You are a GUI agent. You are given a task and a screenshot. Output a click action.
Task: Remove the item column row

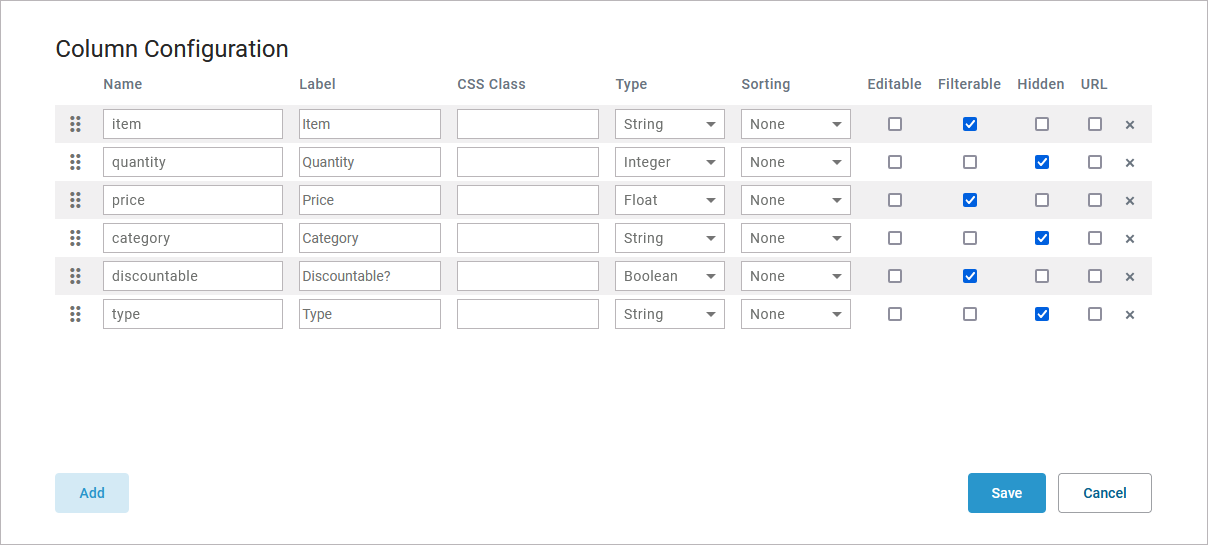(x=1130, y=125)
